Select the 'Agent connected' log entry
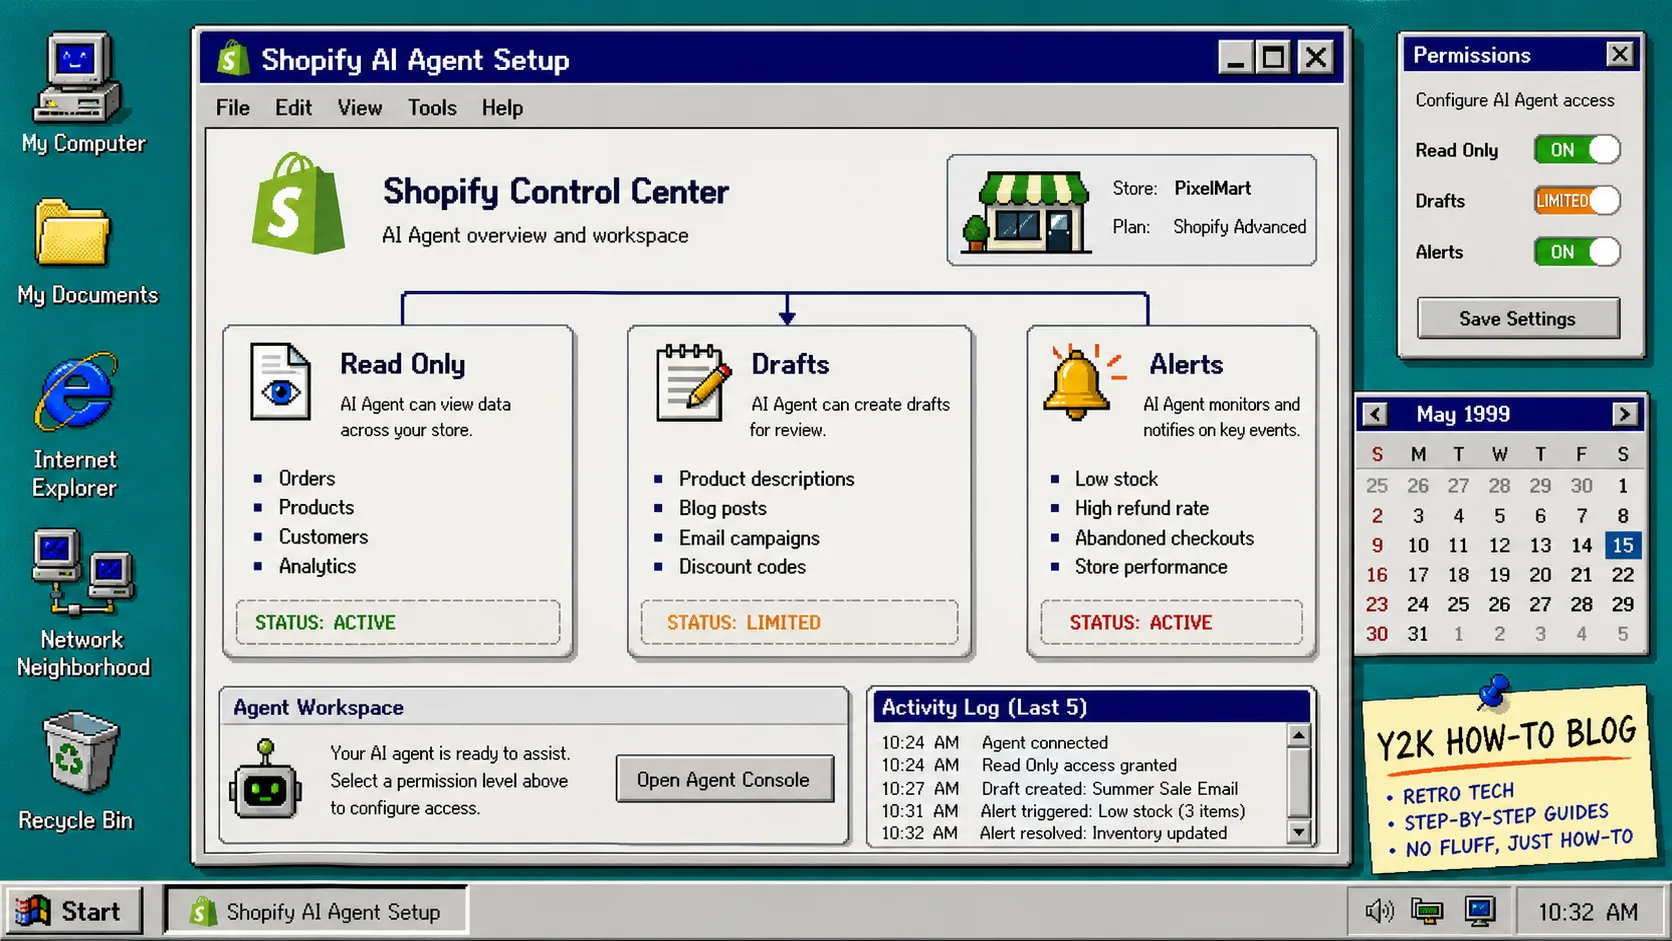This screenshot has width=1672, height=941. point(1045,743)
